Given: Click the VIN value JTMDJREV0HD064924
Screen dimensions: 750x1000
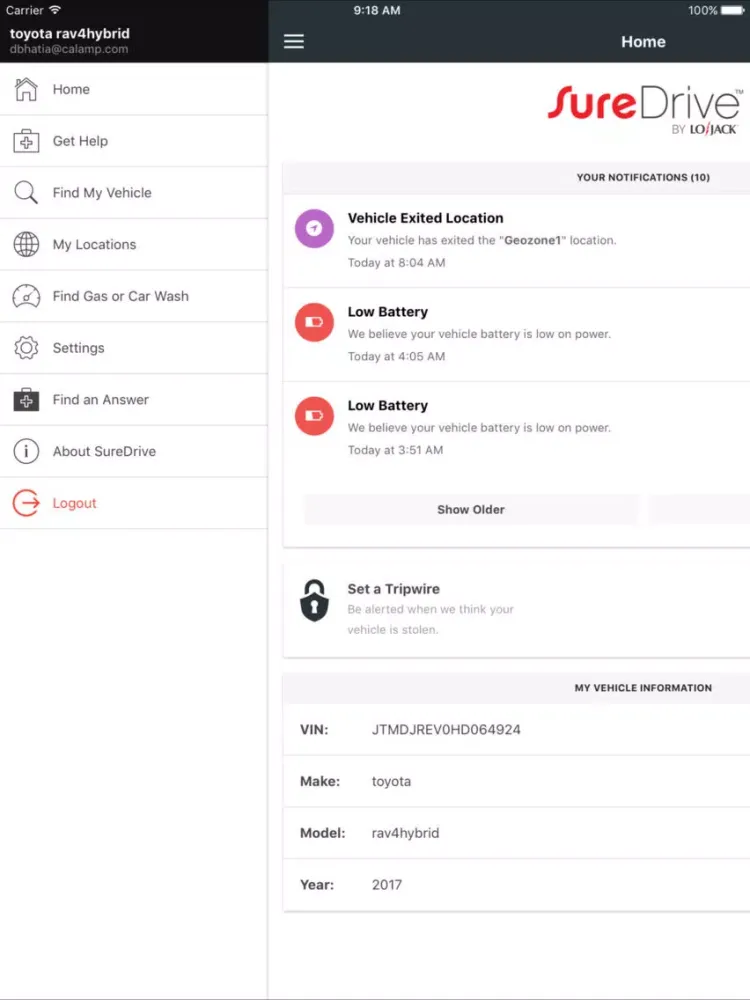Looking at the screenshot, I should (x=446, y=730).
